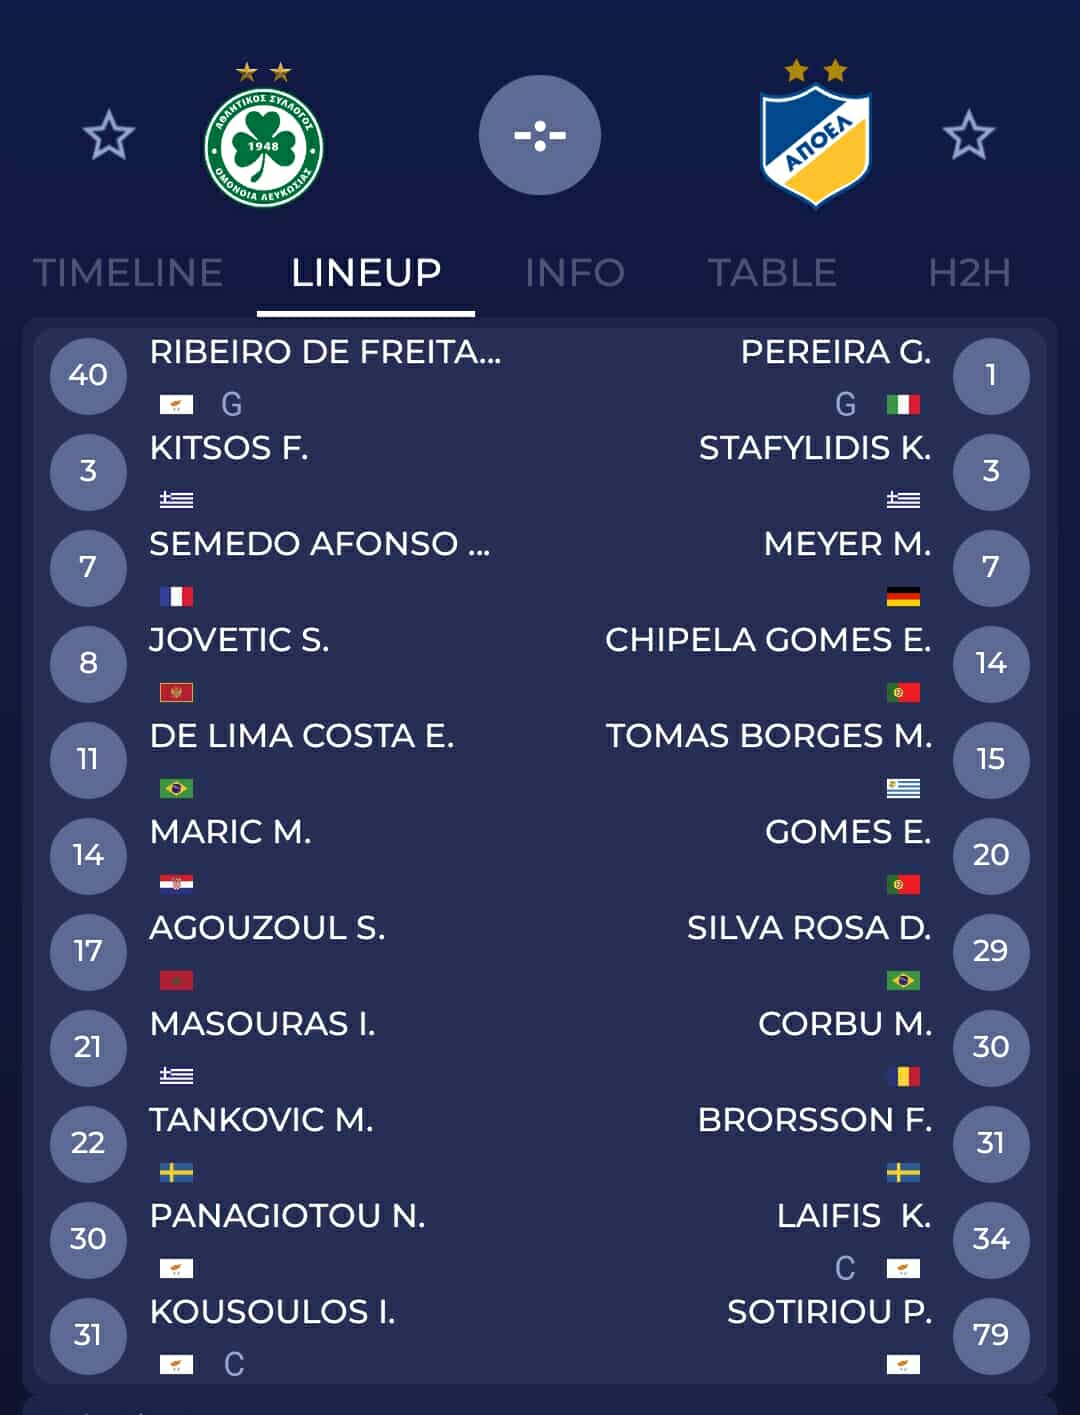This screenshot has width=1080, height=1415.
Task: Click the German flag under Meyer M.
Action: pyautogui.click(x=903, y=597)
